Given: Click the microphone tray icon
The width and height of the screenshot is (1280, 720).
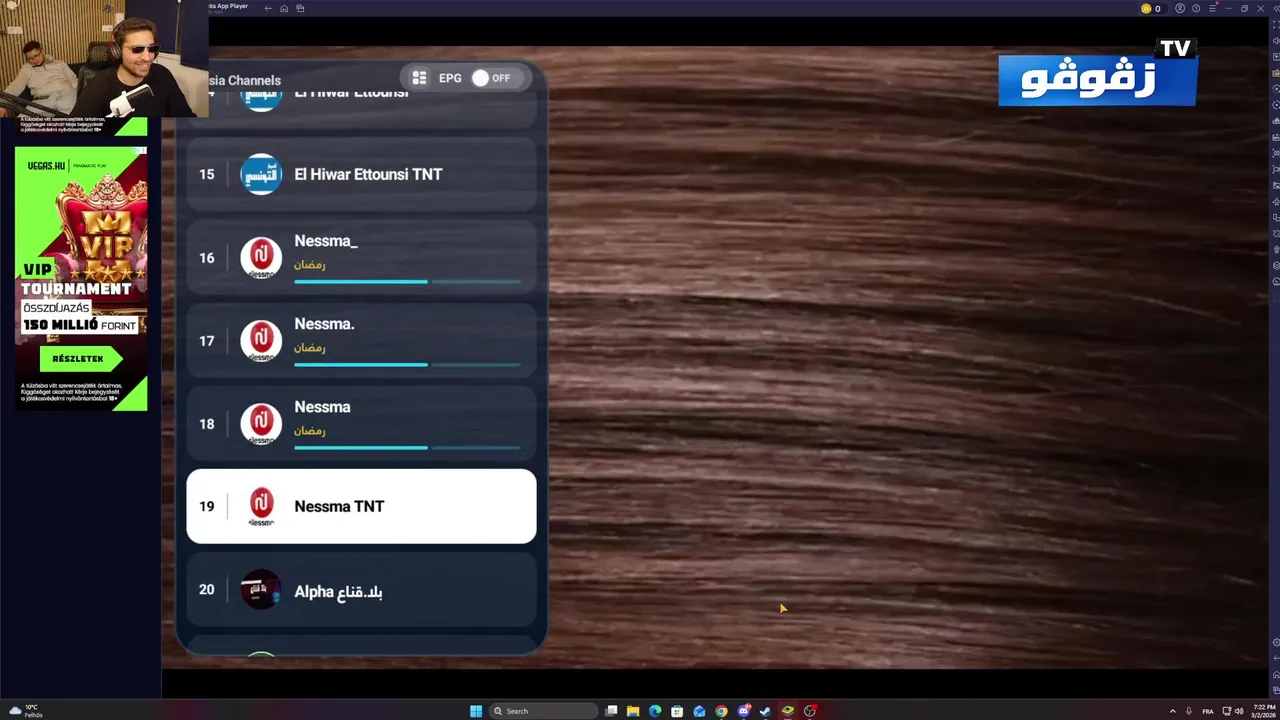Looking at the screenshot, I should pyautogui.click(x=1189, y=711).
